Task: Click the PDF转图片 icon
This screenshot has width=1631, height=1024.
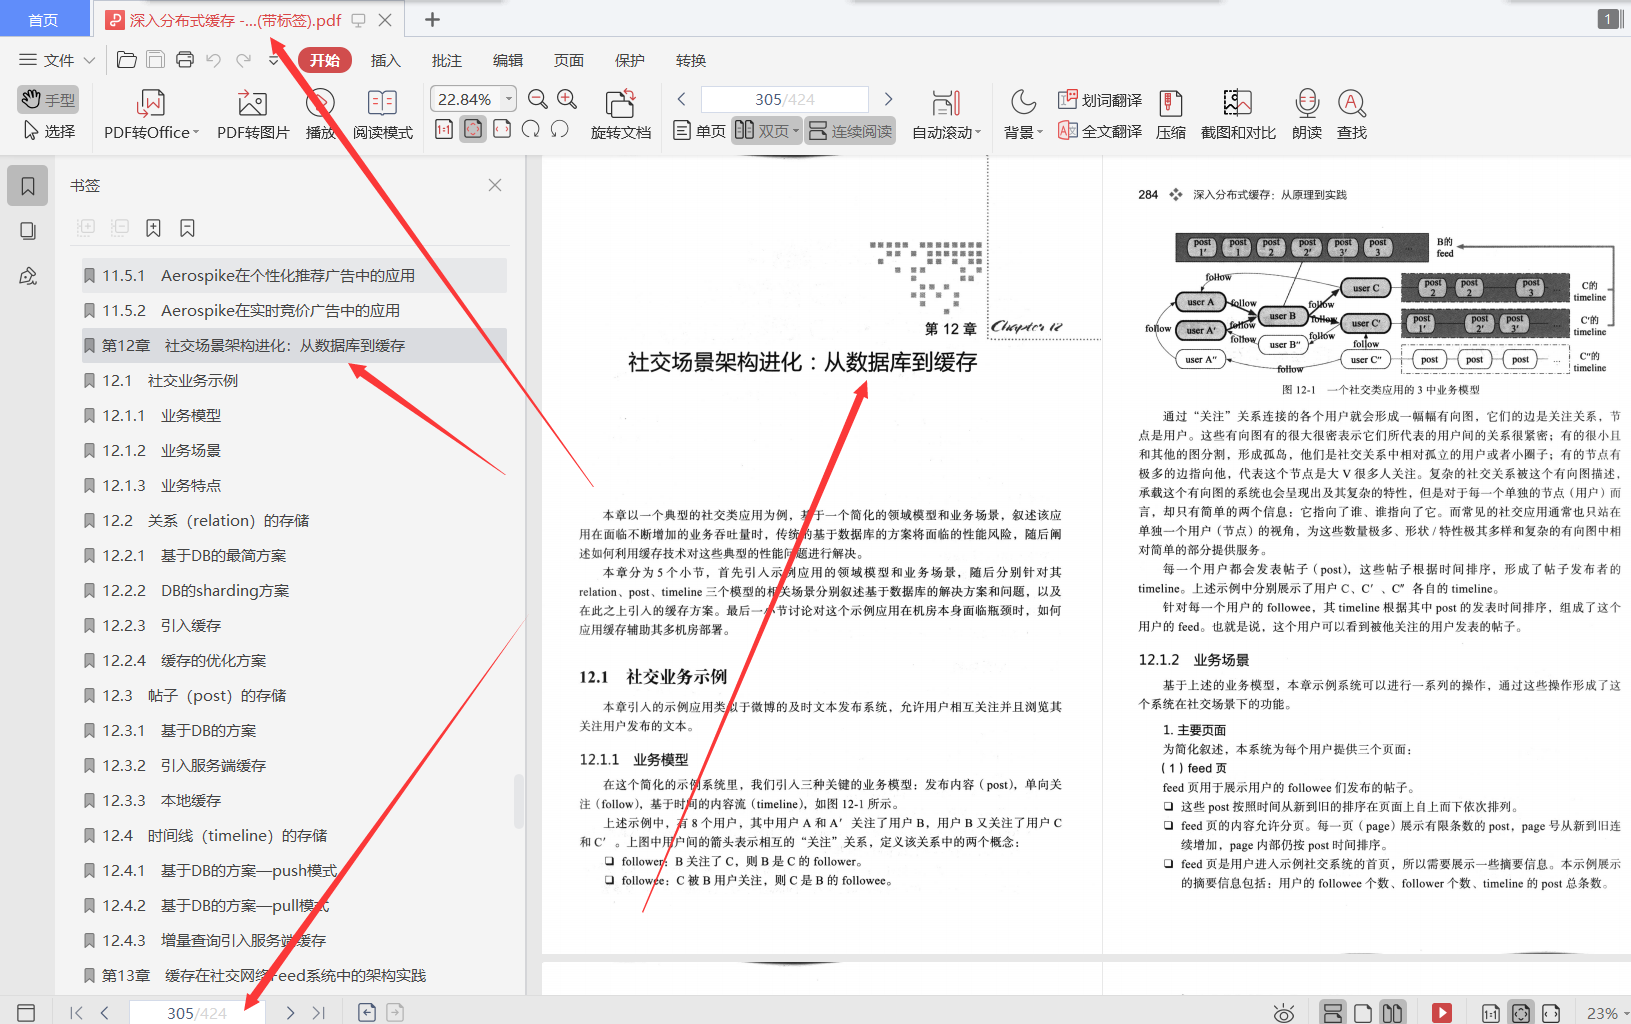Action: coord(252,103)
